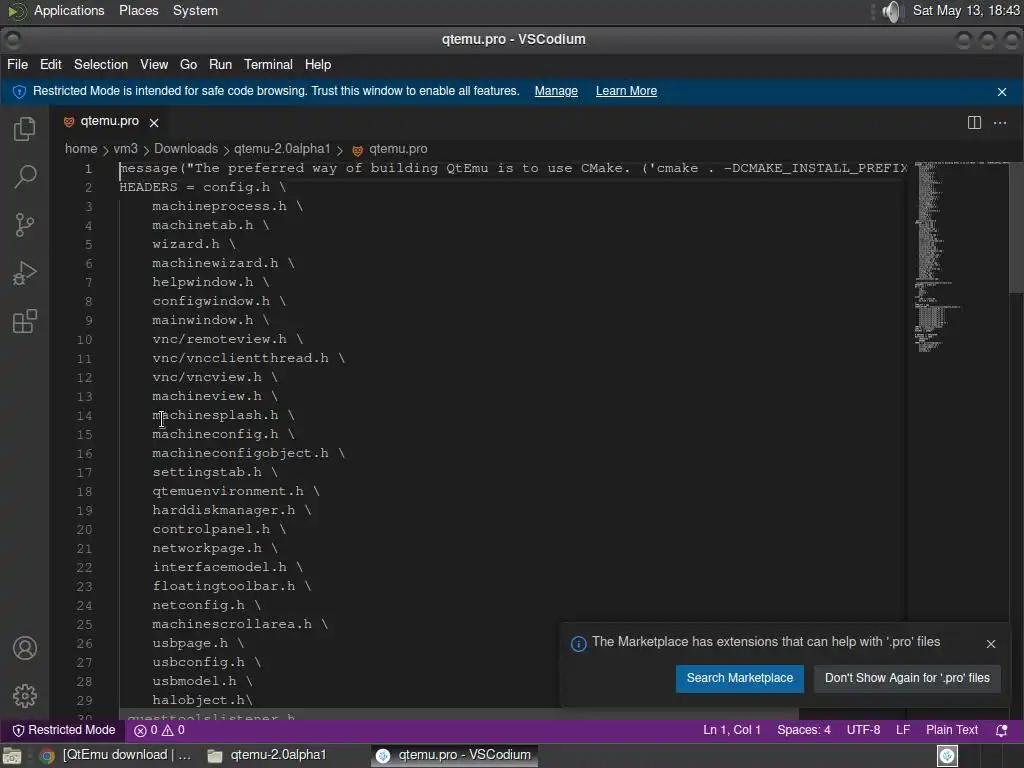Open the Run and Debug view

pos(25,273)
